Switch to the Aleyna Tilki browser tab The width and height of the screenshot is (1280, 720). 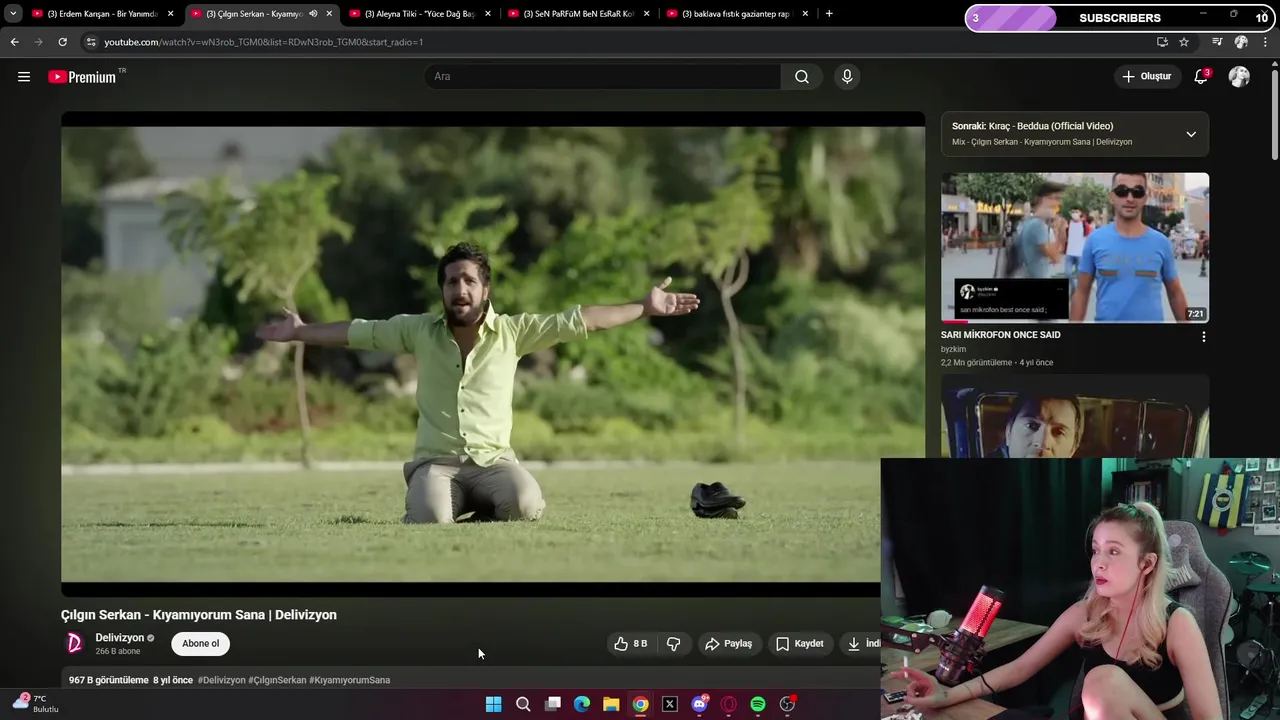(x=418, y=14)
